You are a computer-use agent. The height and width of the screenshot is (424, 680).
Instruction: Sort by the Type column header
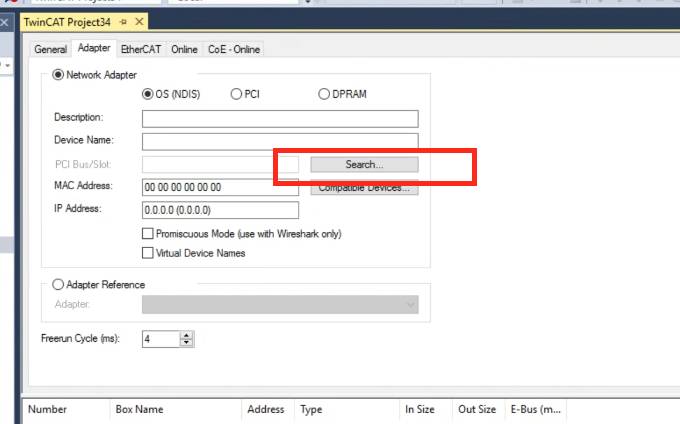(347, 409)
